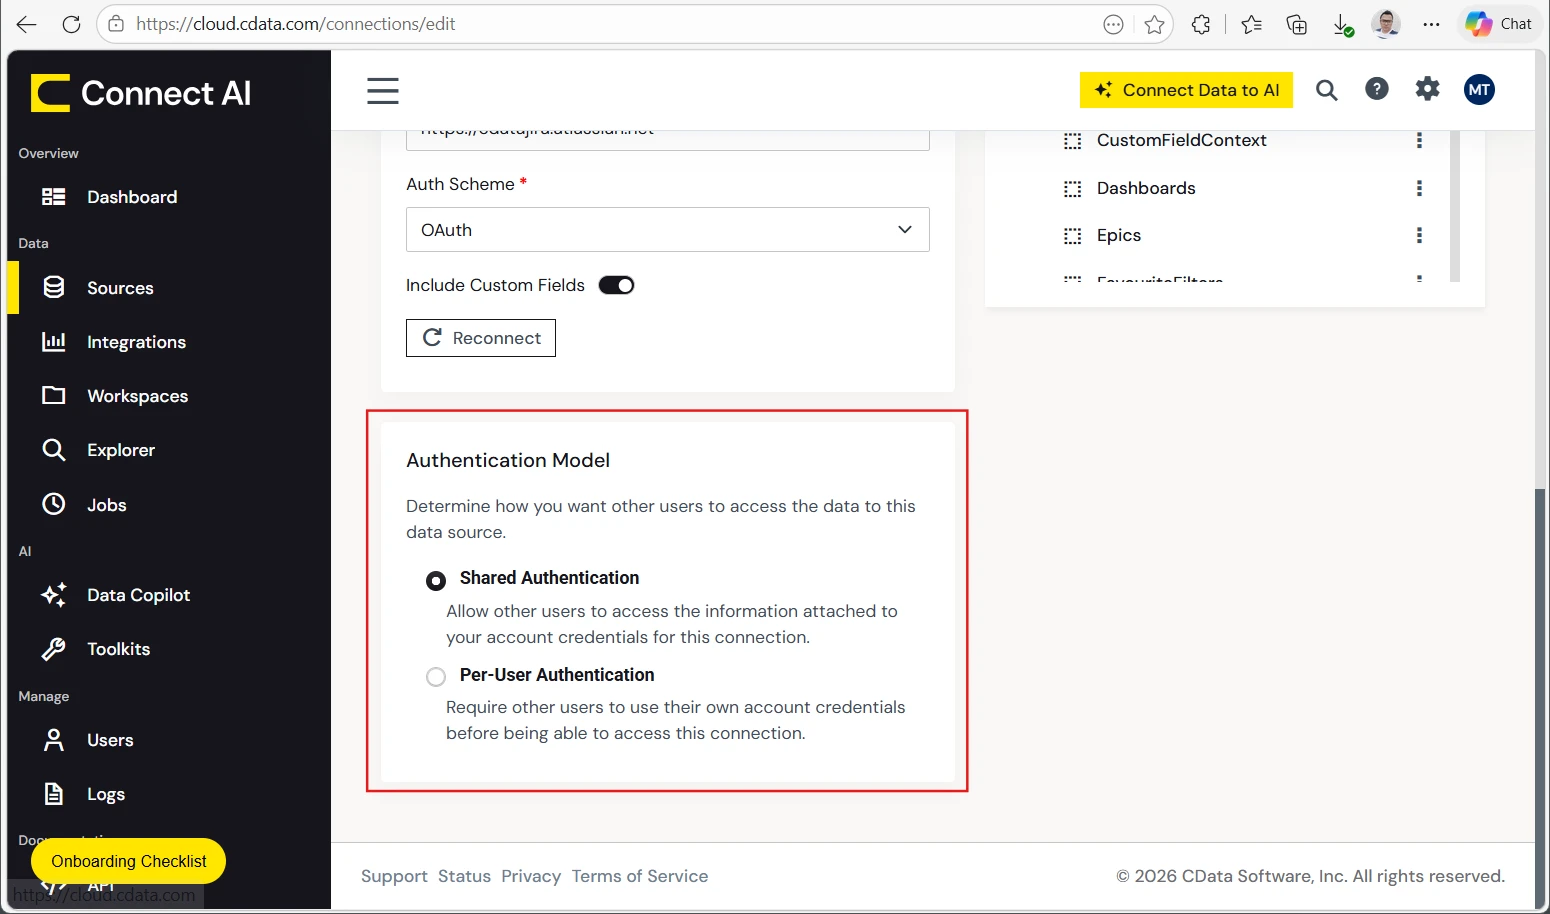Open browser extensions puzzle icon
Image resolution: width=1550 pixels, height=914 pixels.
coord(1201,24)
